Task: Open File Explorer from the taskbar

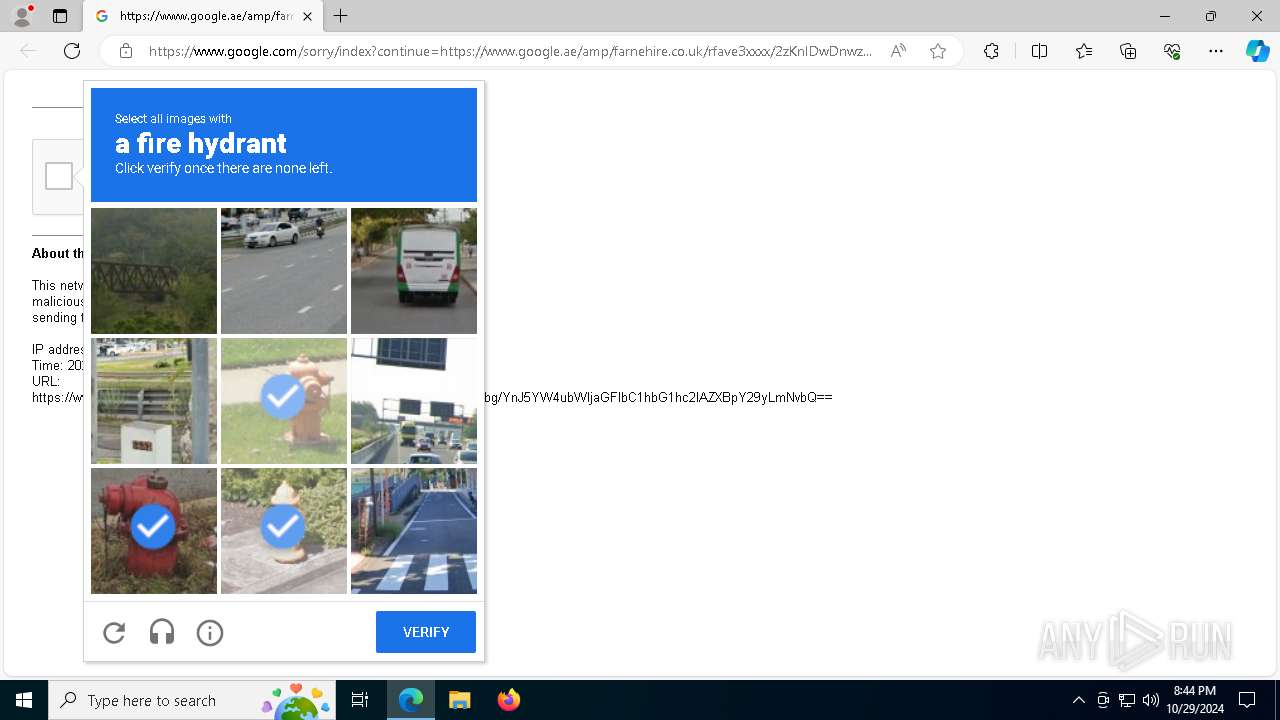Action: pyautogui.click(x=459, y=700)
